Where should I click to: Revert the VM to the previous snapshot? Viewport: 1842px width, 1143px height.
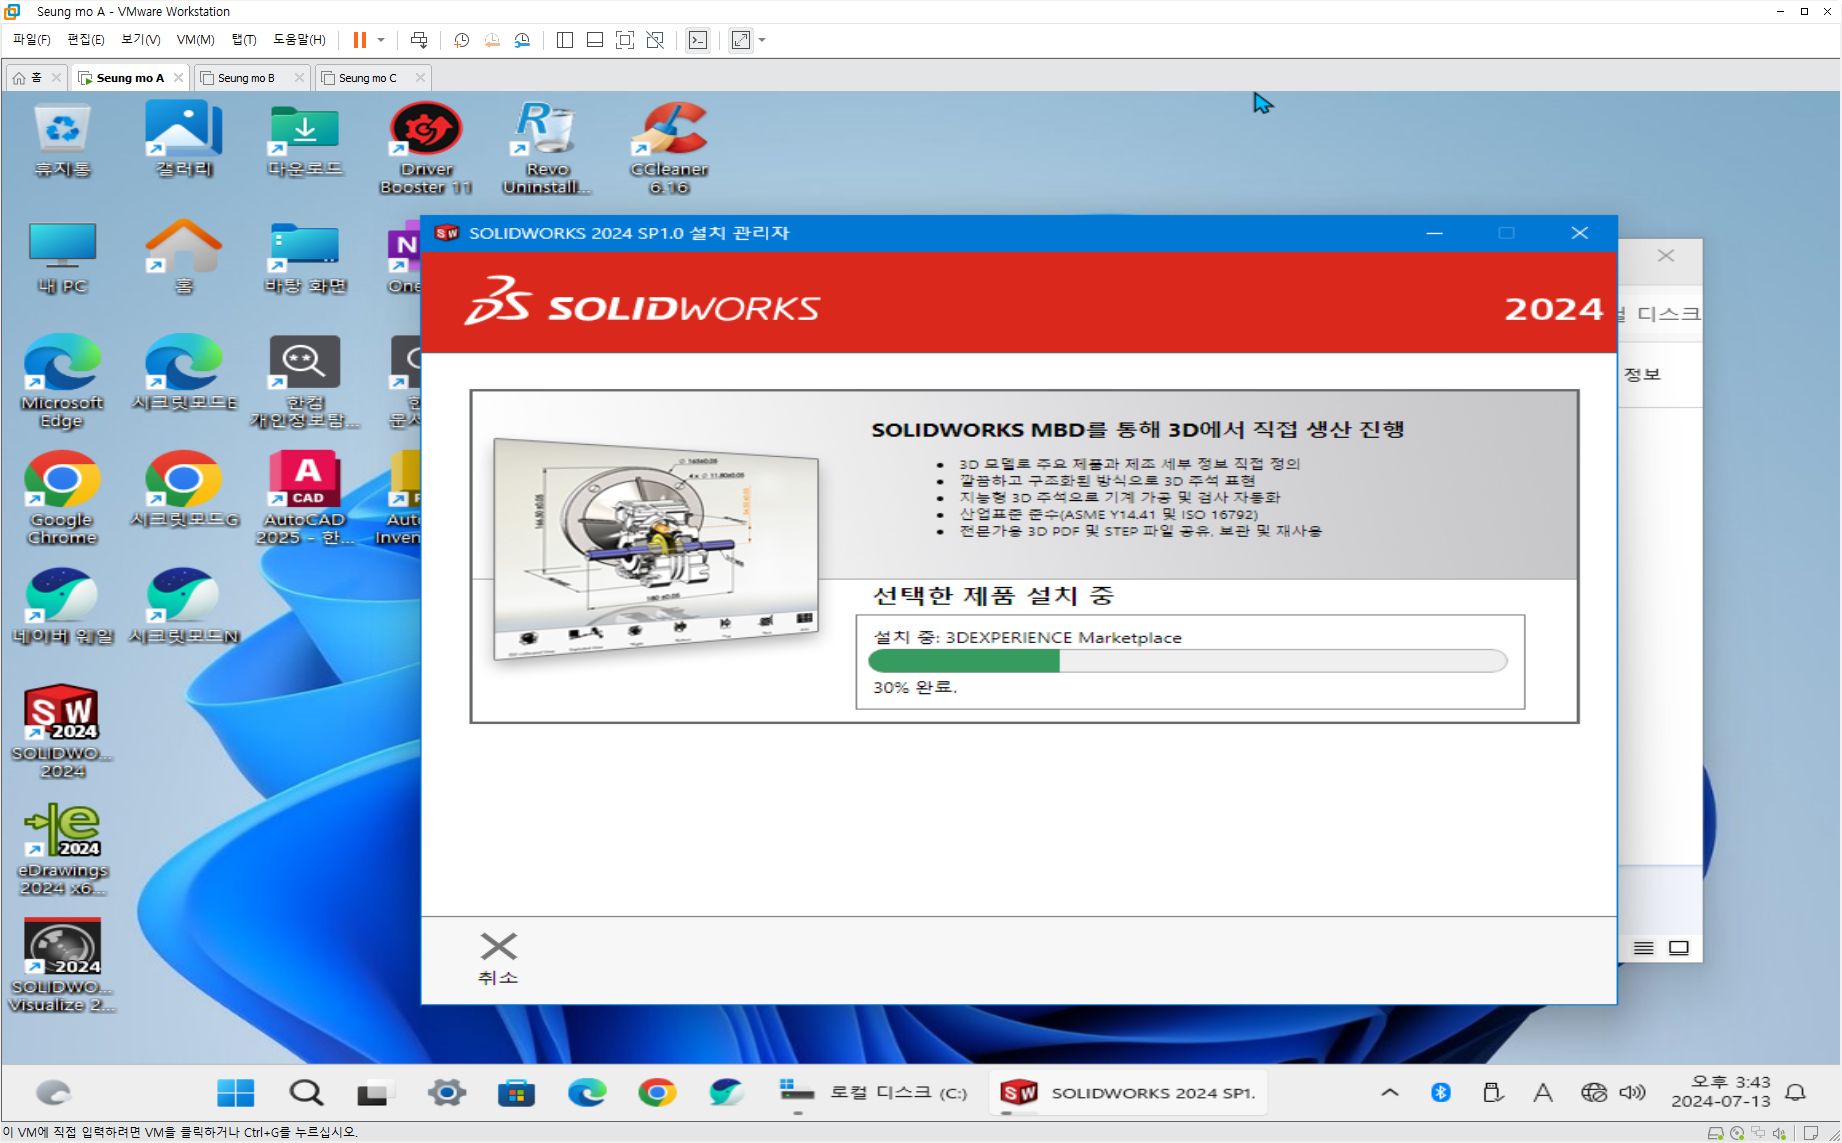(491, 40)
